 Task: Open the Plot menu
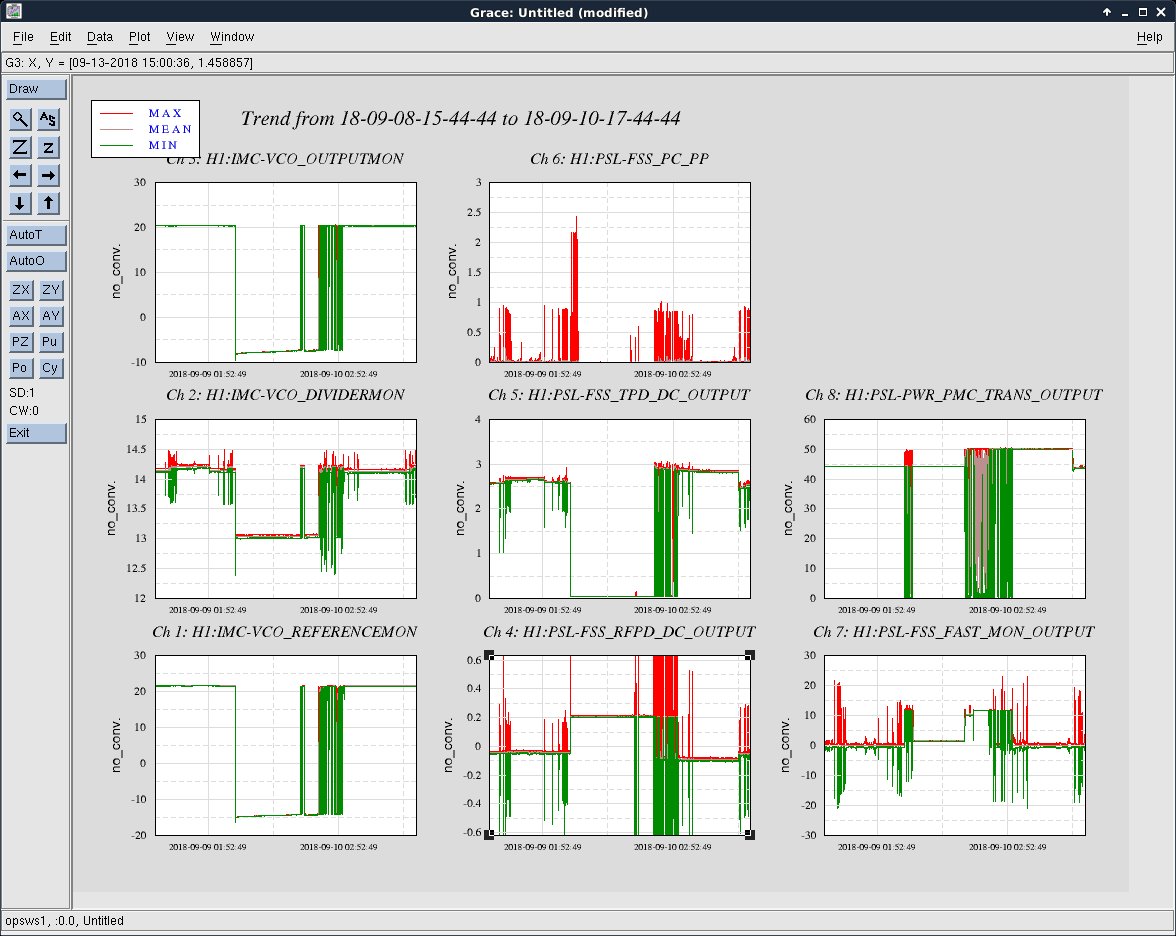(140, 37)
